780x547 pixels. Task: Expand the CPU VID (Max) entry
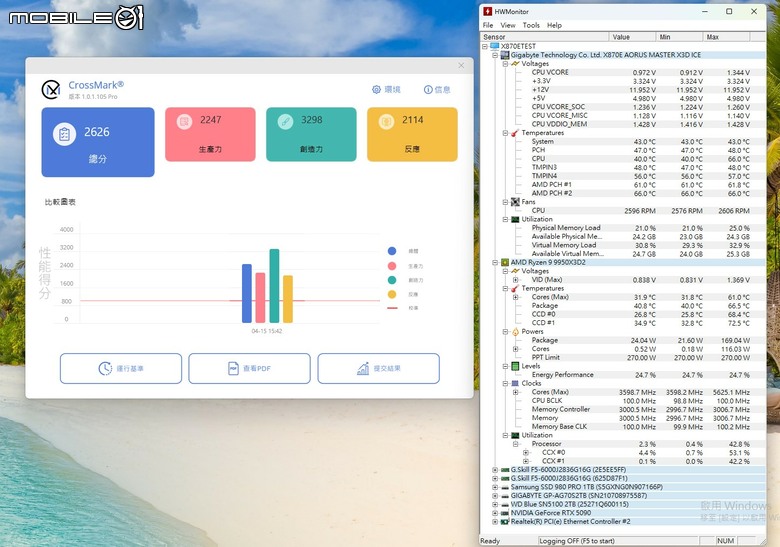[x=516, y=280]
